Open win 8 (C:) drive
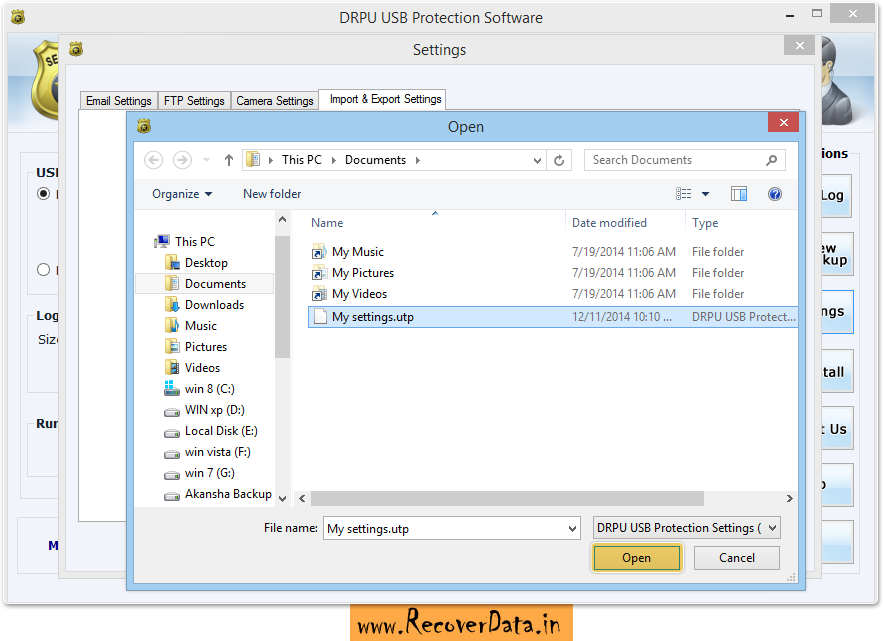This screenshot has width=883, height=641. 199,389
